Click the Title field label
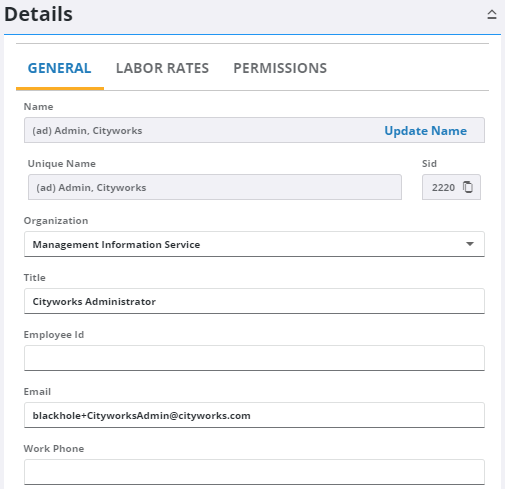Image resolution: width=505 pixels, height=489 pixels. tap(35, 278)
